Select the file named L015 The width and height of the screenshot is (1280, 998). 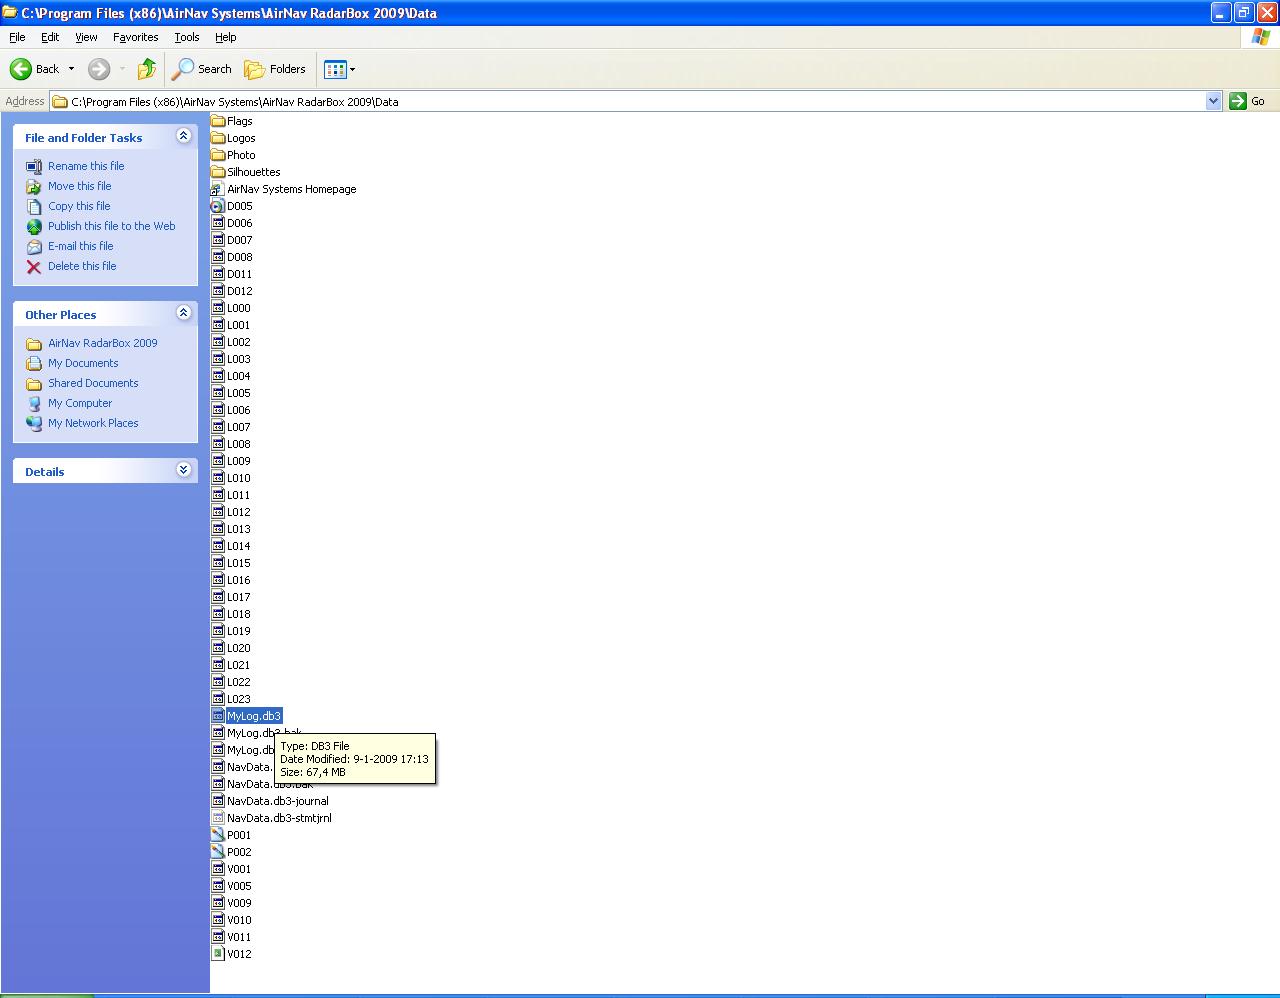[239, 563]
